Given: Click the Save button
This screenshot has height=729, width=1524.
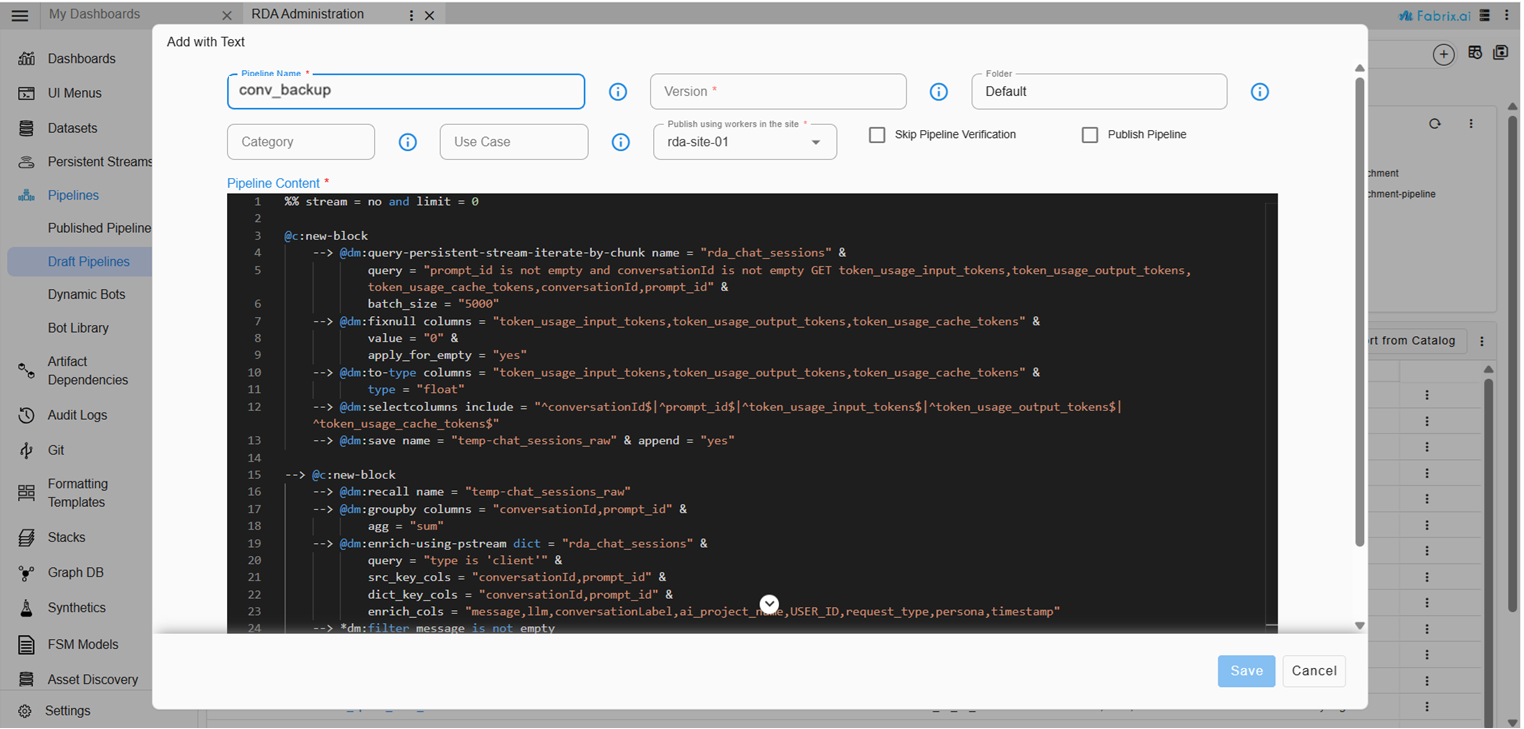Looking at the screenshot, I should (x=1246, y=671).
